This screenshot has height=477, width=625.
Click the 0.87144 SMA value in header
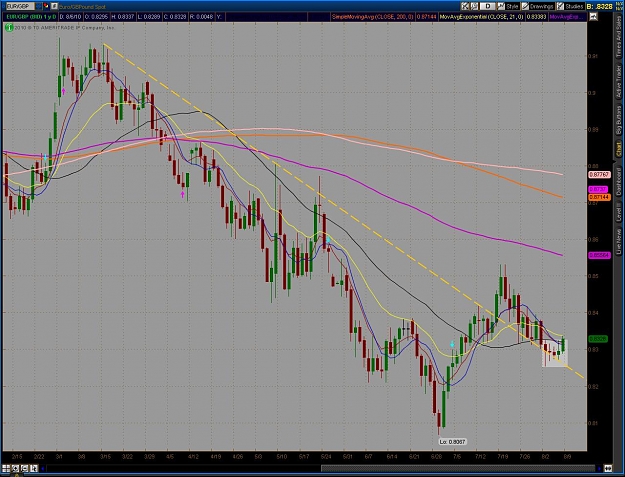click(x=426, y=17)
